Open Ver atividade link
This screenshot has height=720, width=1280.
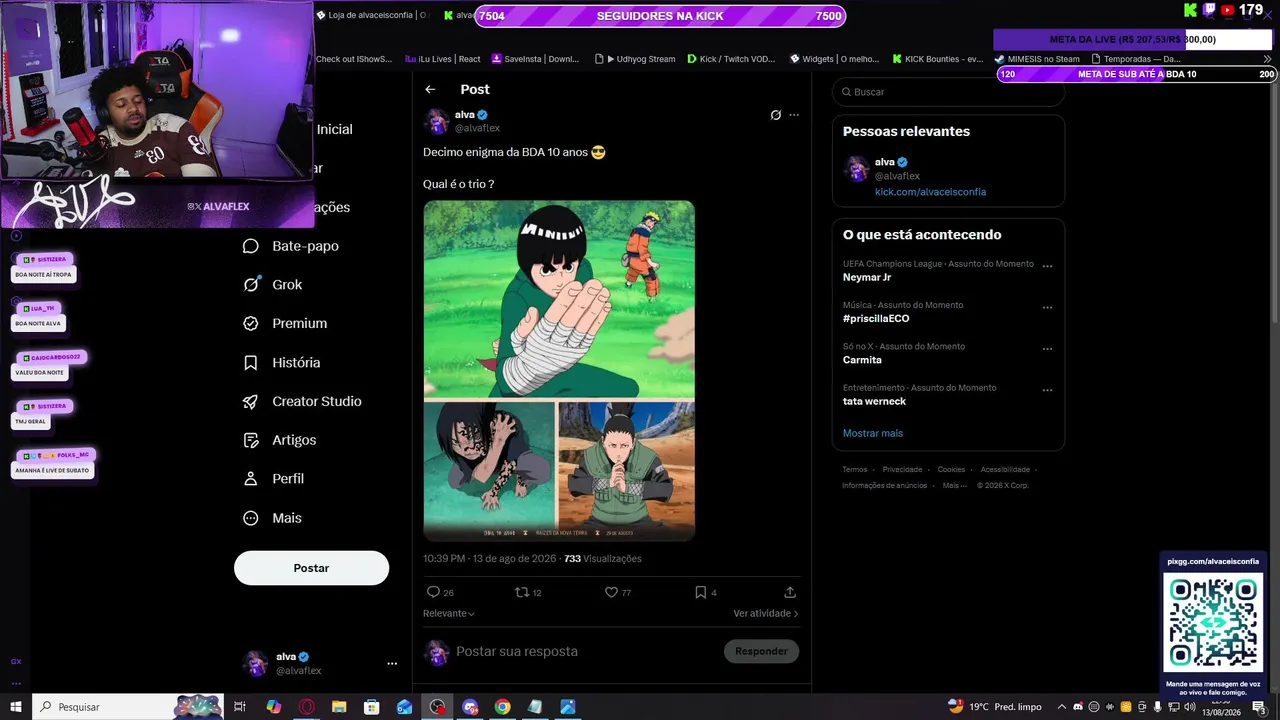(x=766, y=613)
